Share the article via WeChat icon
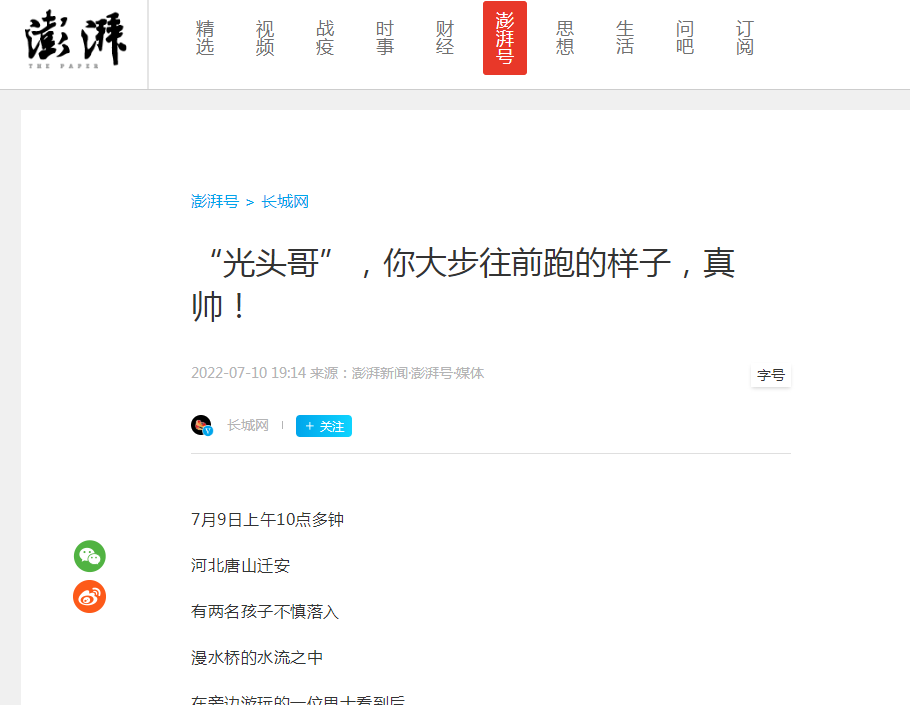This screenshot has width=910, height=705. [89, 557]
